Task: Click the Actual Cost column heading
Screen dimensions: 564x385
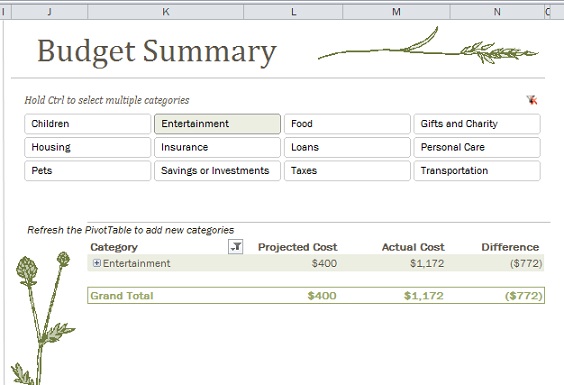Action: [413, 247]
